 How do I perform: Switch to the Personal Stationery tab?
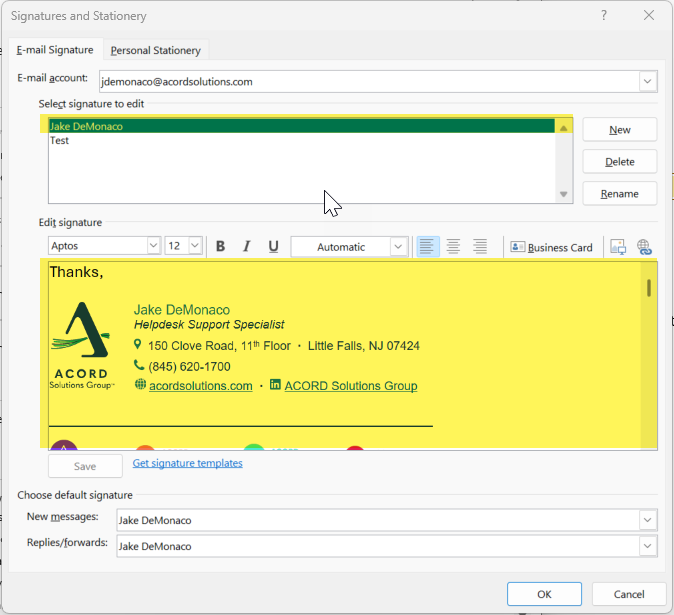pos(155,50)
